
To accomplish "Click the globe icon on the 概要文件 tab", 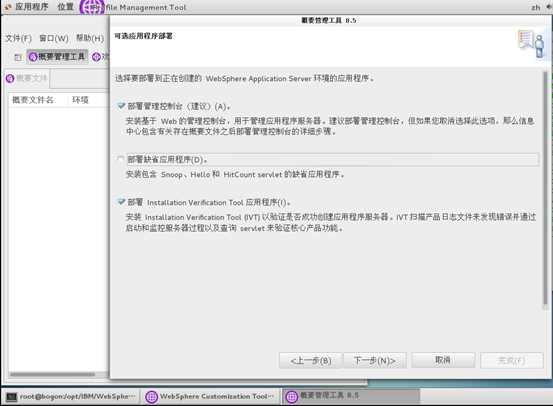I will [10, 78].
